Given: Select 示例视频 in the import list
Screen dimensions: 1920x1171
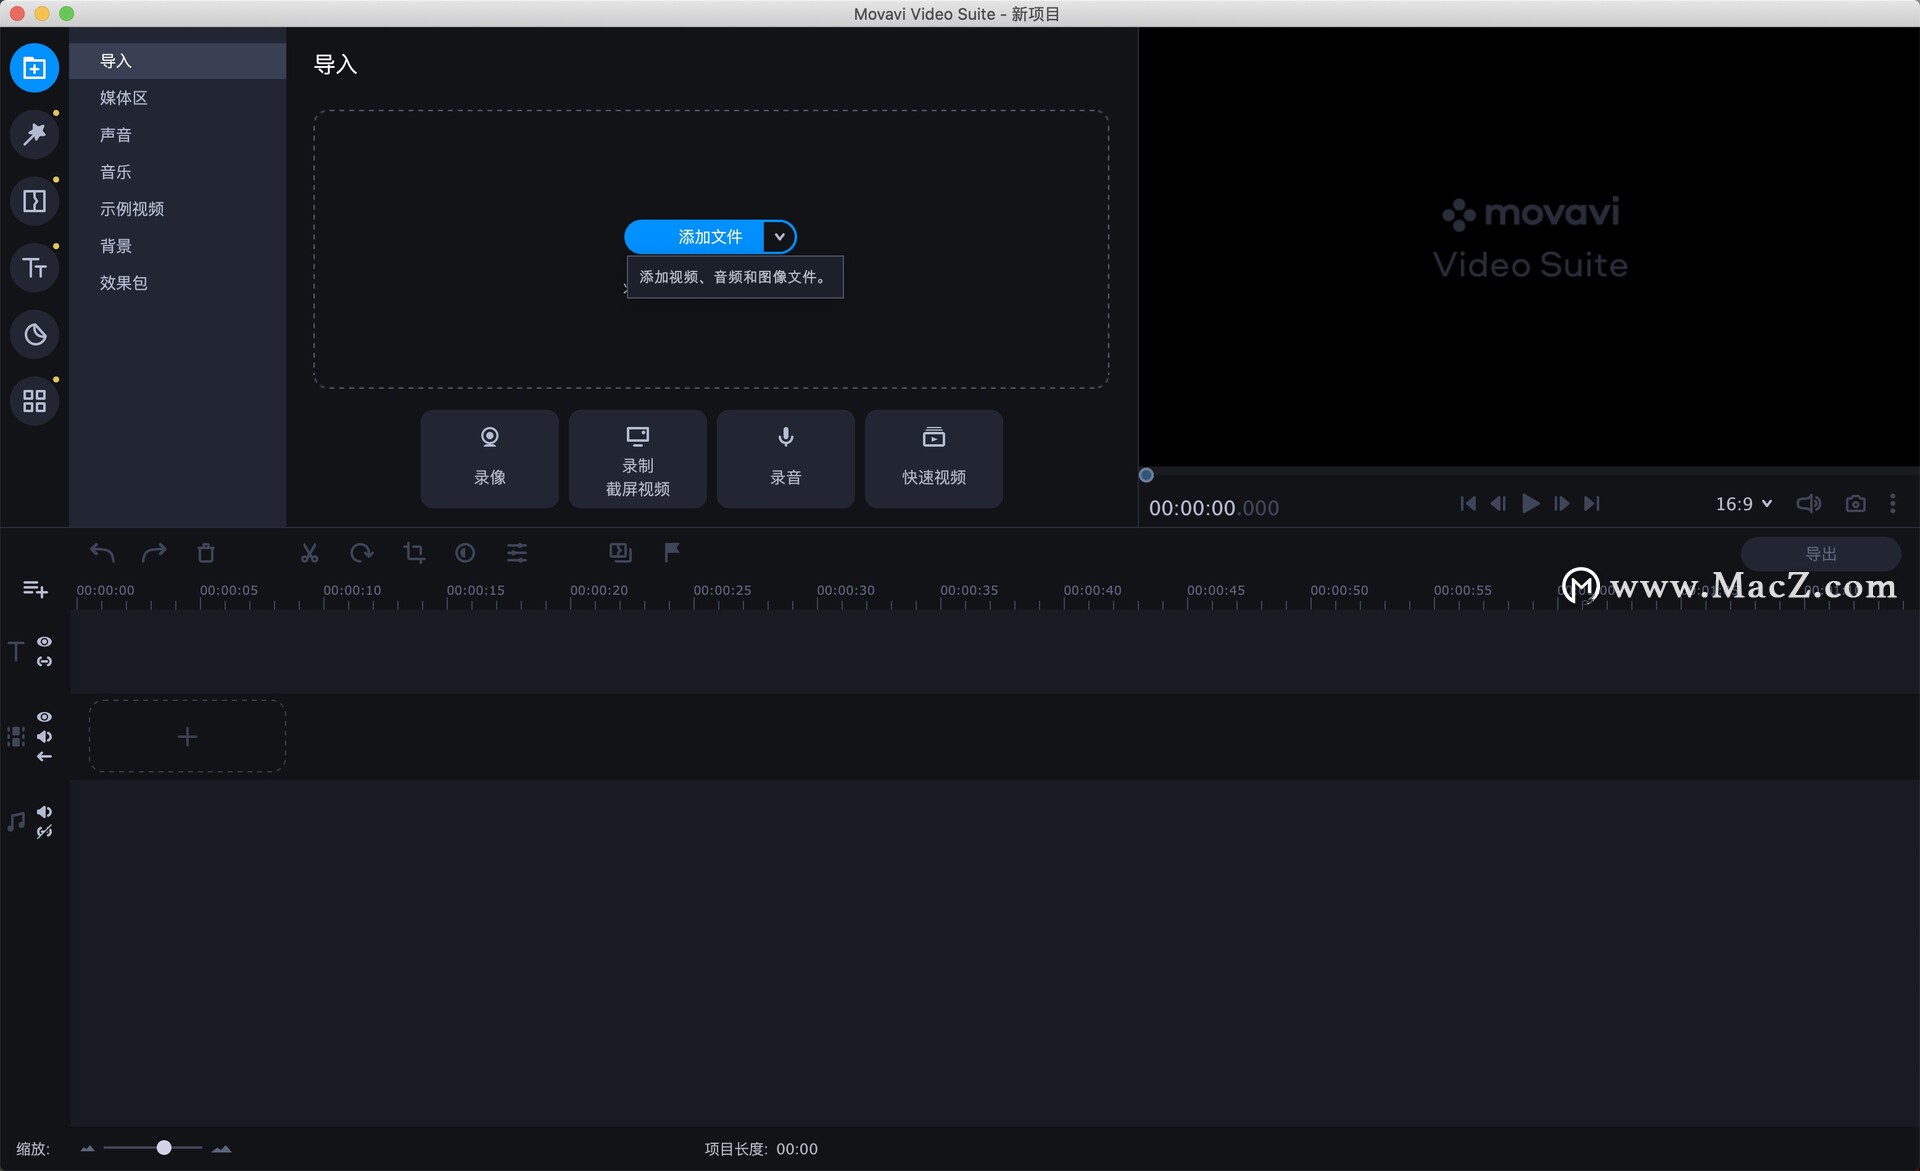Looking at the screenshot, I should click(x=132, y=209).
